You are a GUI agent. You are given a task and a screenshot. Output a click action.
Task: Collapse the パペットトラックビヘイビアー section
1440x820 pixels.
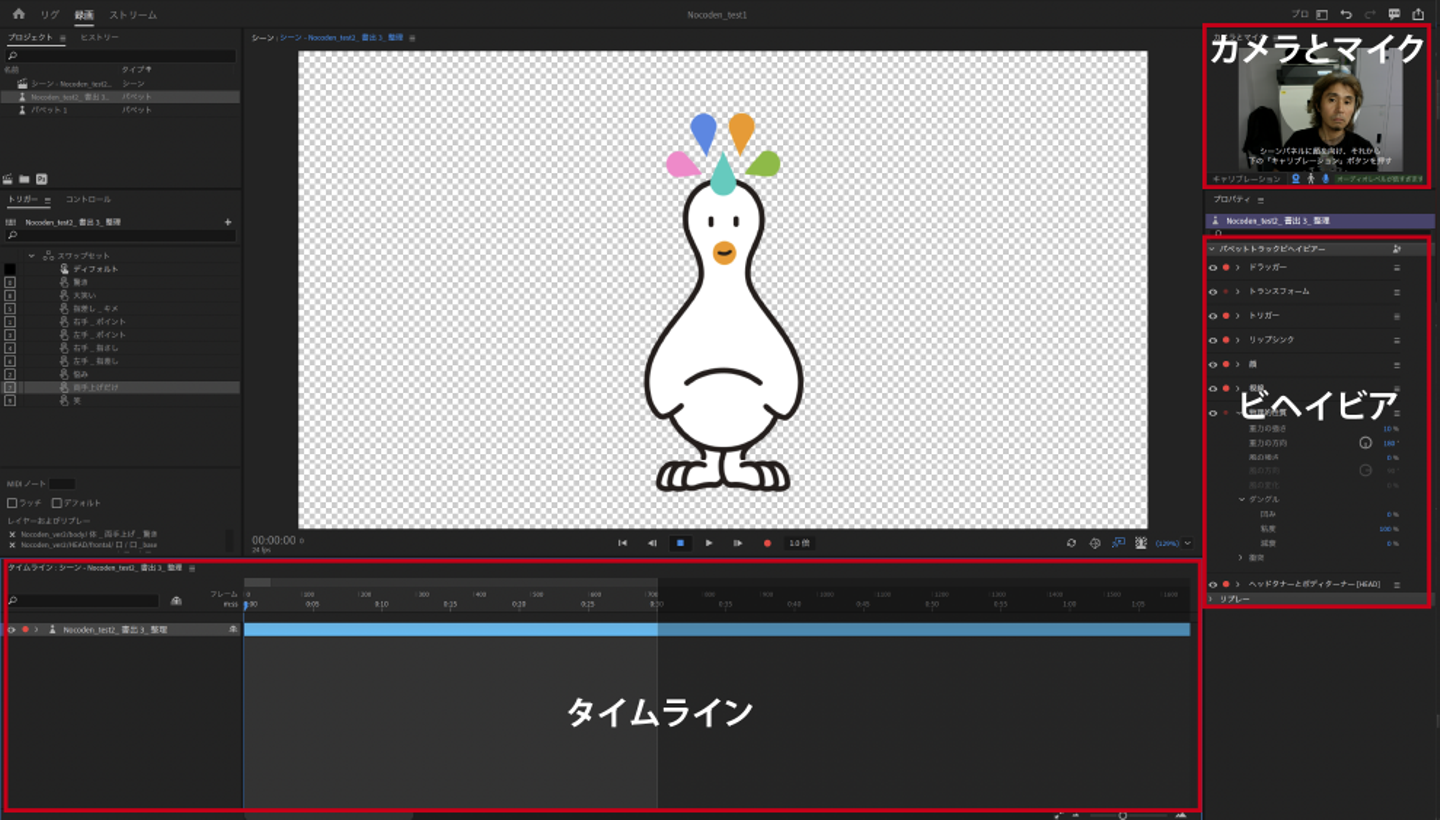[1212, 249]
